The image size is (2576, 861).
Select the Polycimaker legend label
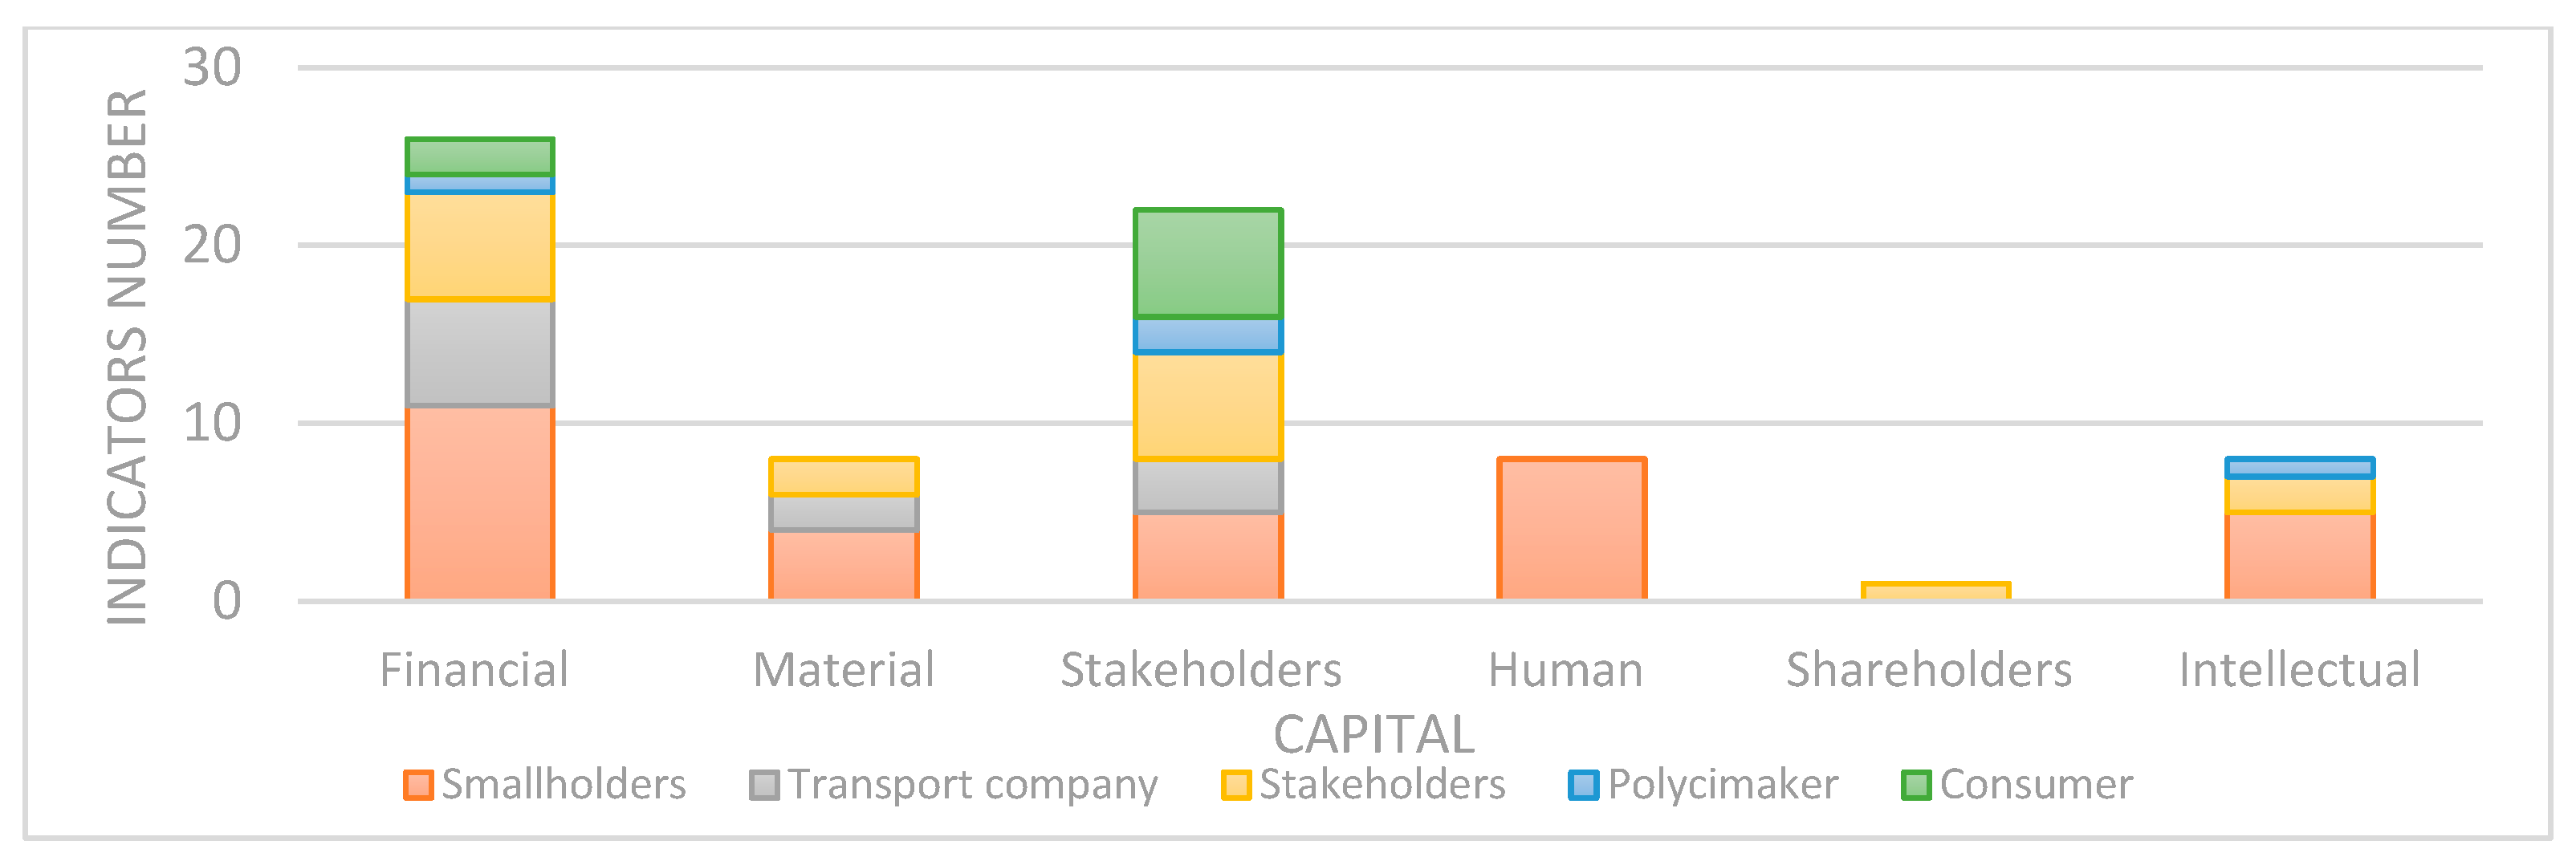tap(1723, 785)
